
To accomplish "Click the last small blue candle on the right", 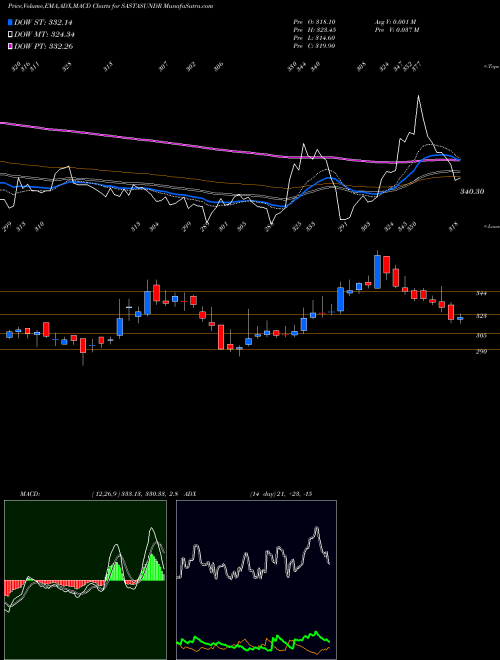I will (460, 319).
